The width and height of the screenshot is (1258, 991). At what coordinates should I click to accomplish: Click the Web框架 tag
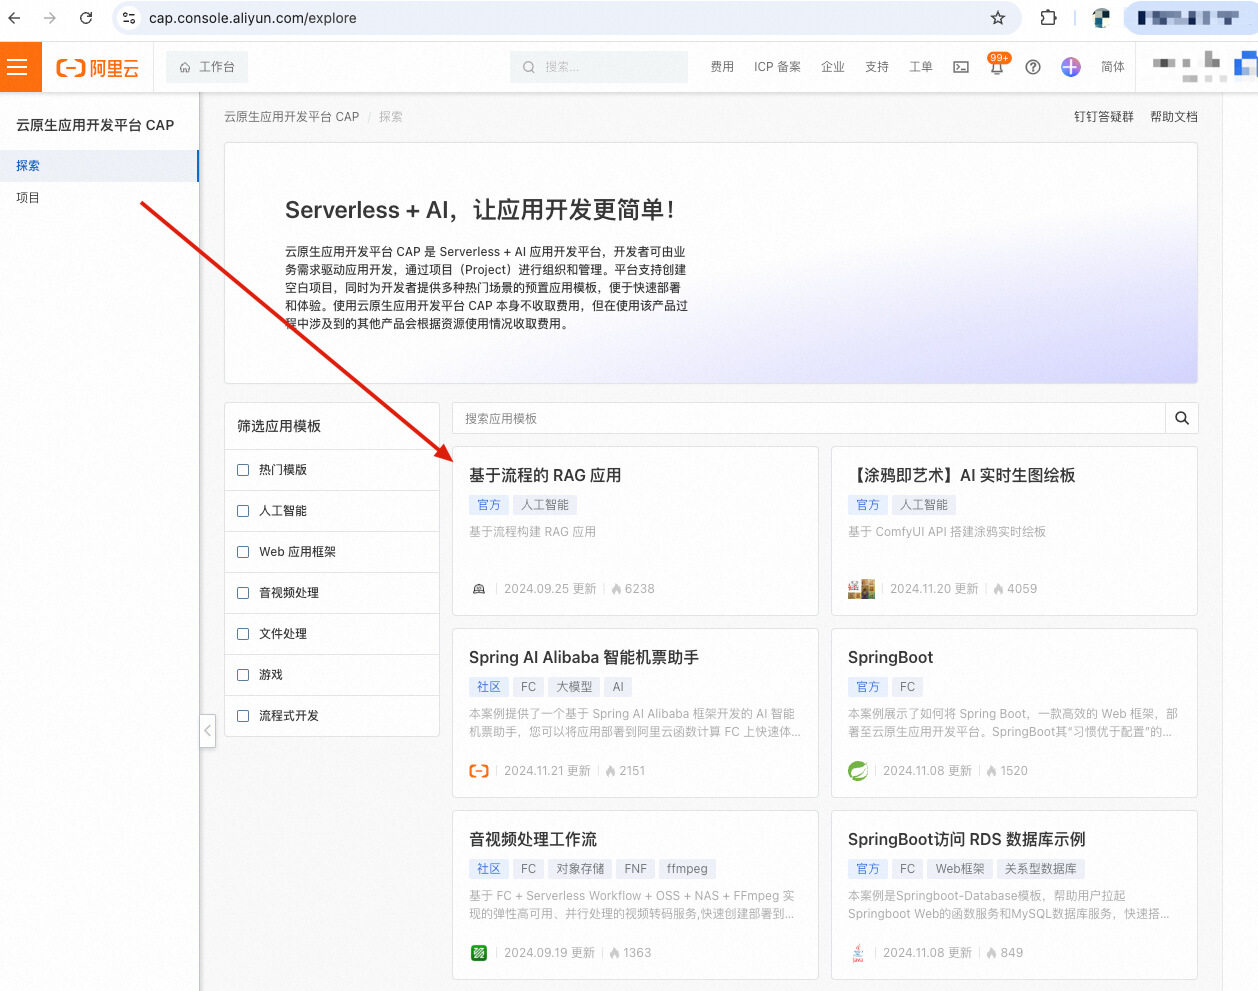click(x=960, y=869)
